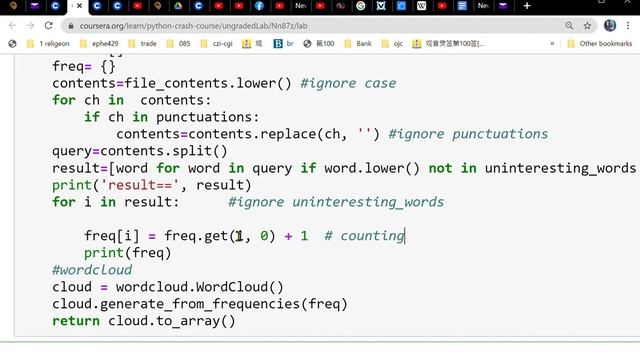Image resolution: width=640 pixels, height=360 pixels.
Task: Open the 'ephe429' bookmark folder
Action: [x=99, y=44]
